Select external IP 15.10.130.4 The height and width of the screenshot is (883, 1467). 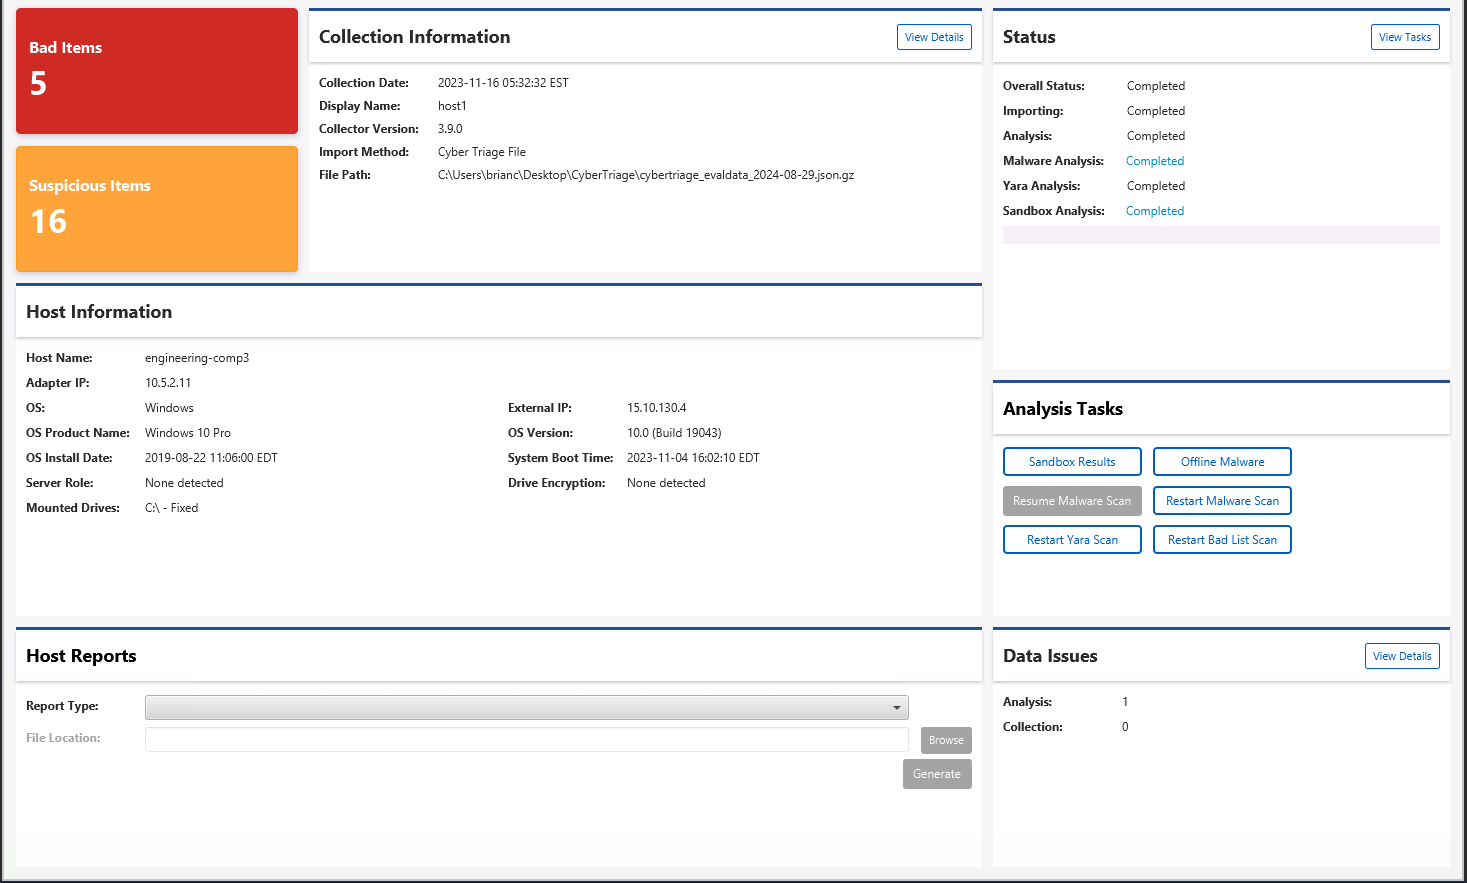pos(657,408)
